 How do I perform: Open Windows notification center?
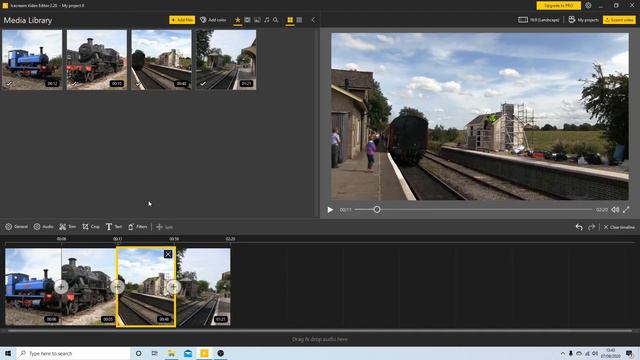(629, 353)
